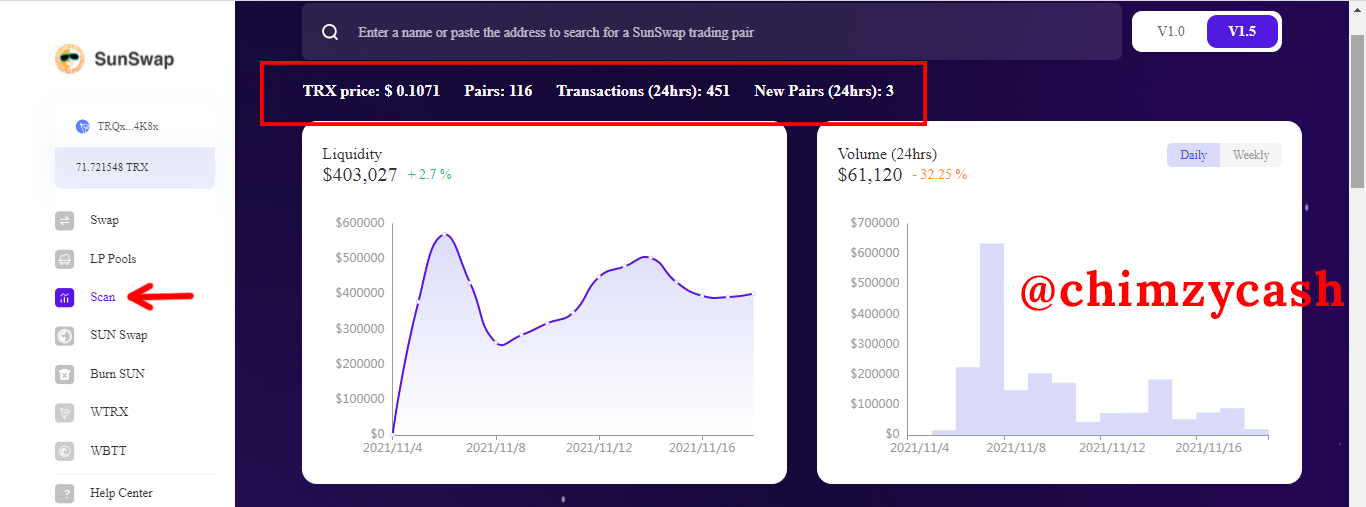
Task: Click the SunSwap brand name text
Action: [134, 59]
